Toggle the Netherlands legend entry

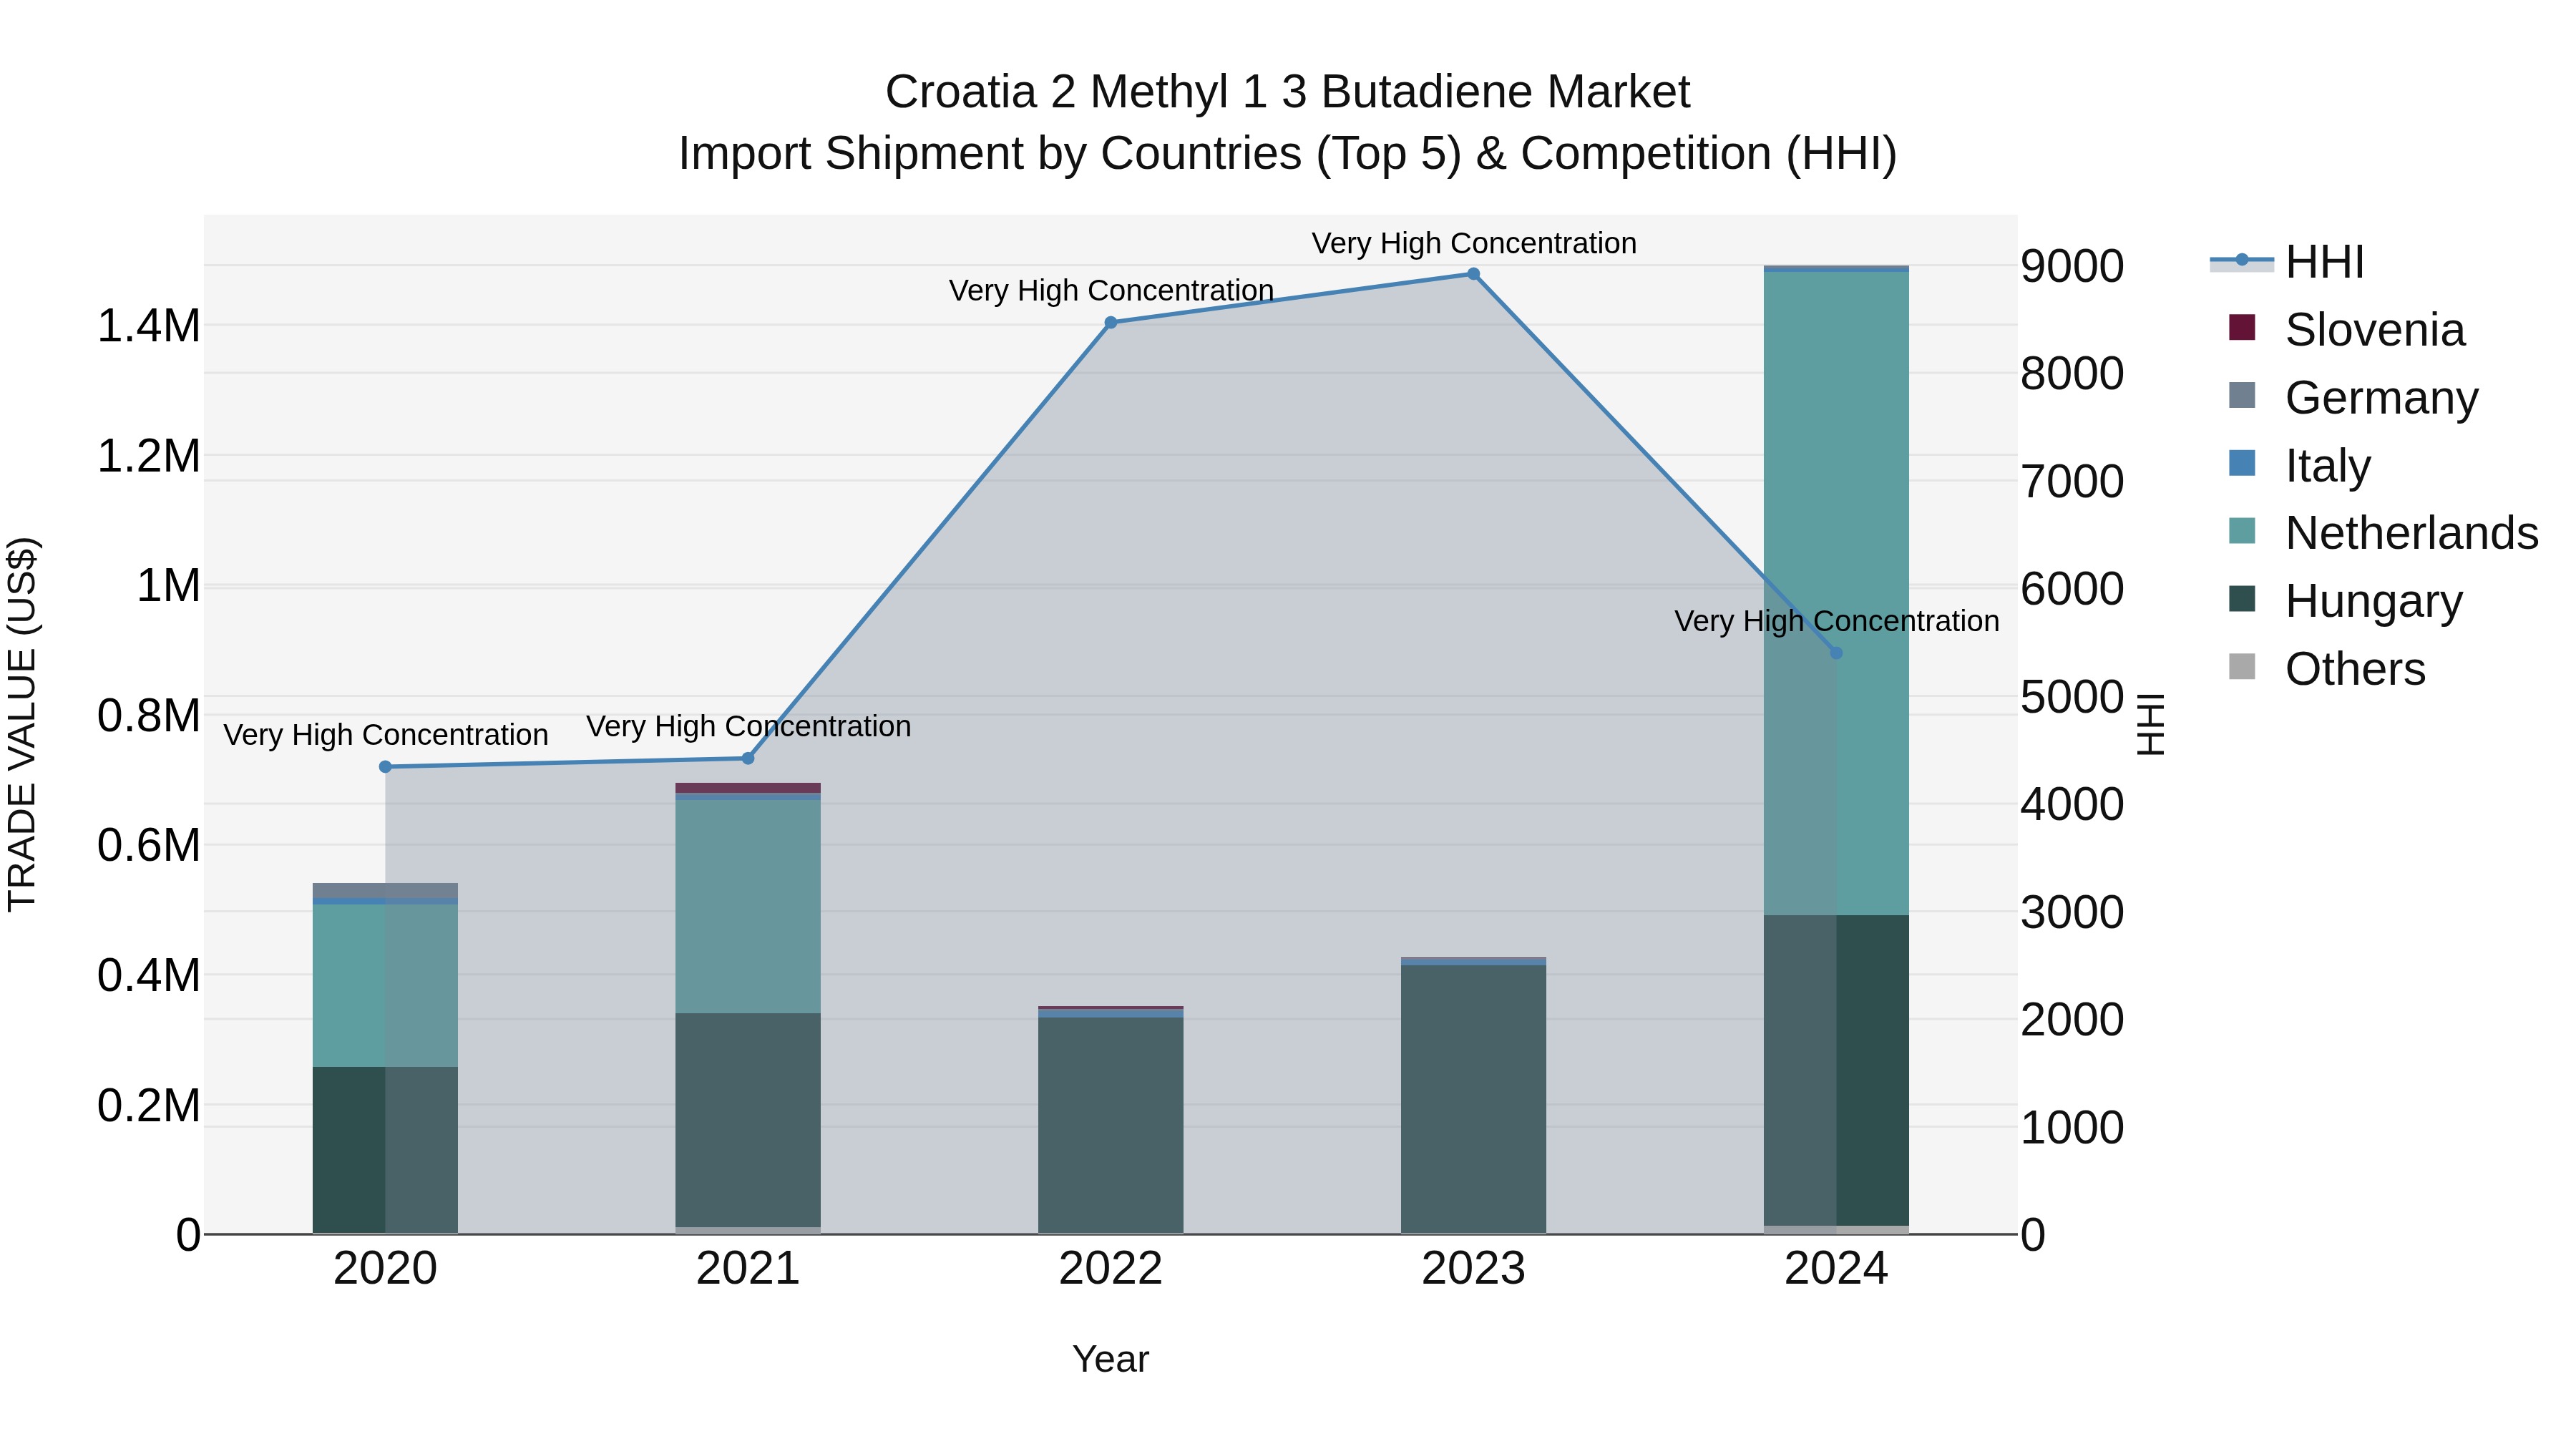tap(2383, 533)
